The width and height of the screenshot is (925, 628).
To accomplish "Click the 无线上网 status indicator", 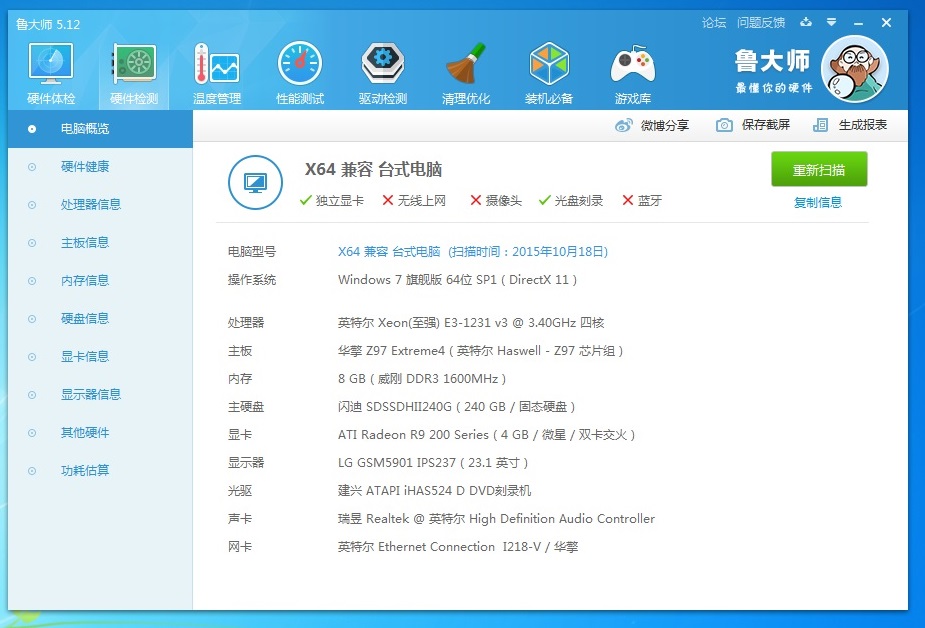I will (414, 200).
